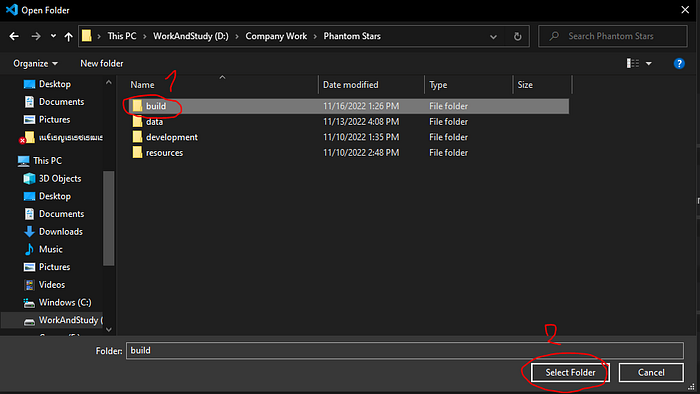Select the data folder
This screenshot has width=700, height=394.
coord(154,122)
